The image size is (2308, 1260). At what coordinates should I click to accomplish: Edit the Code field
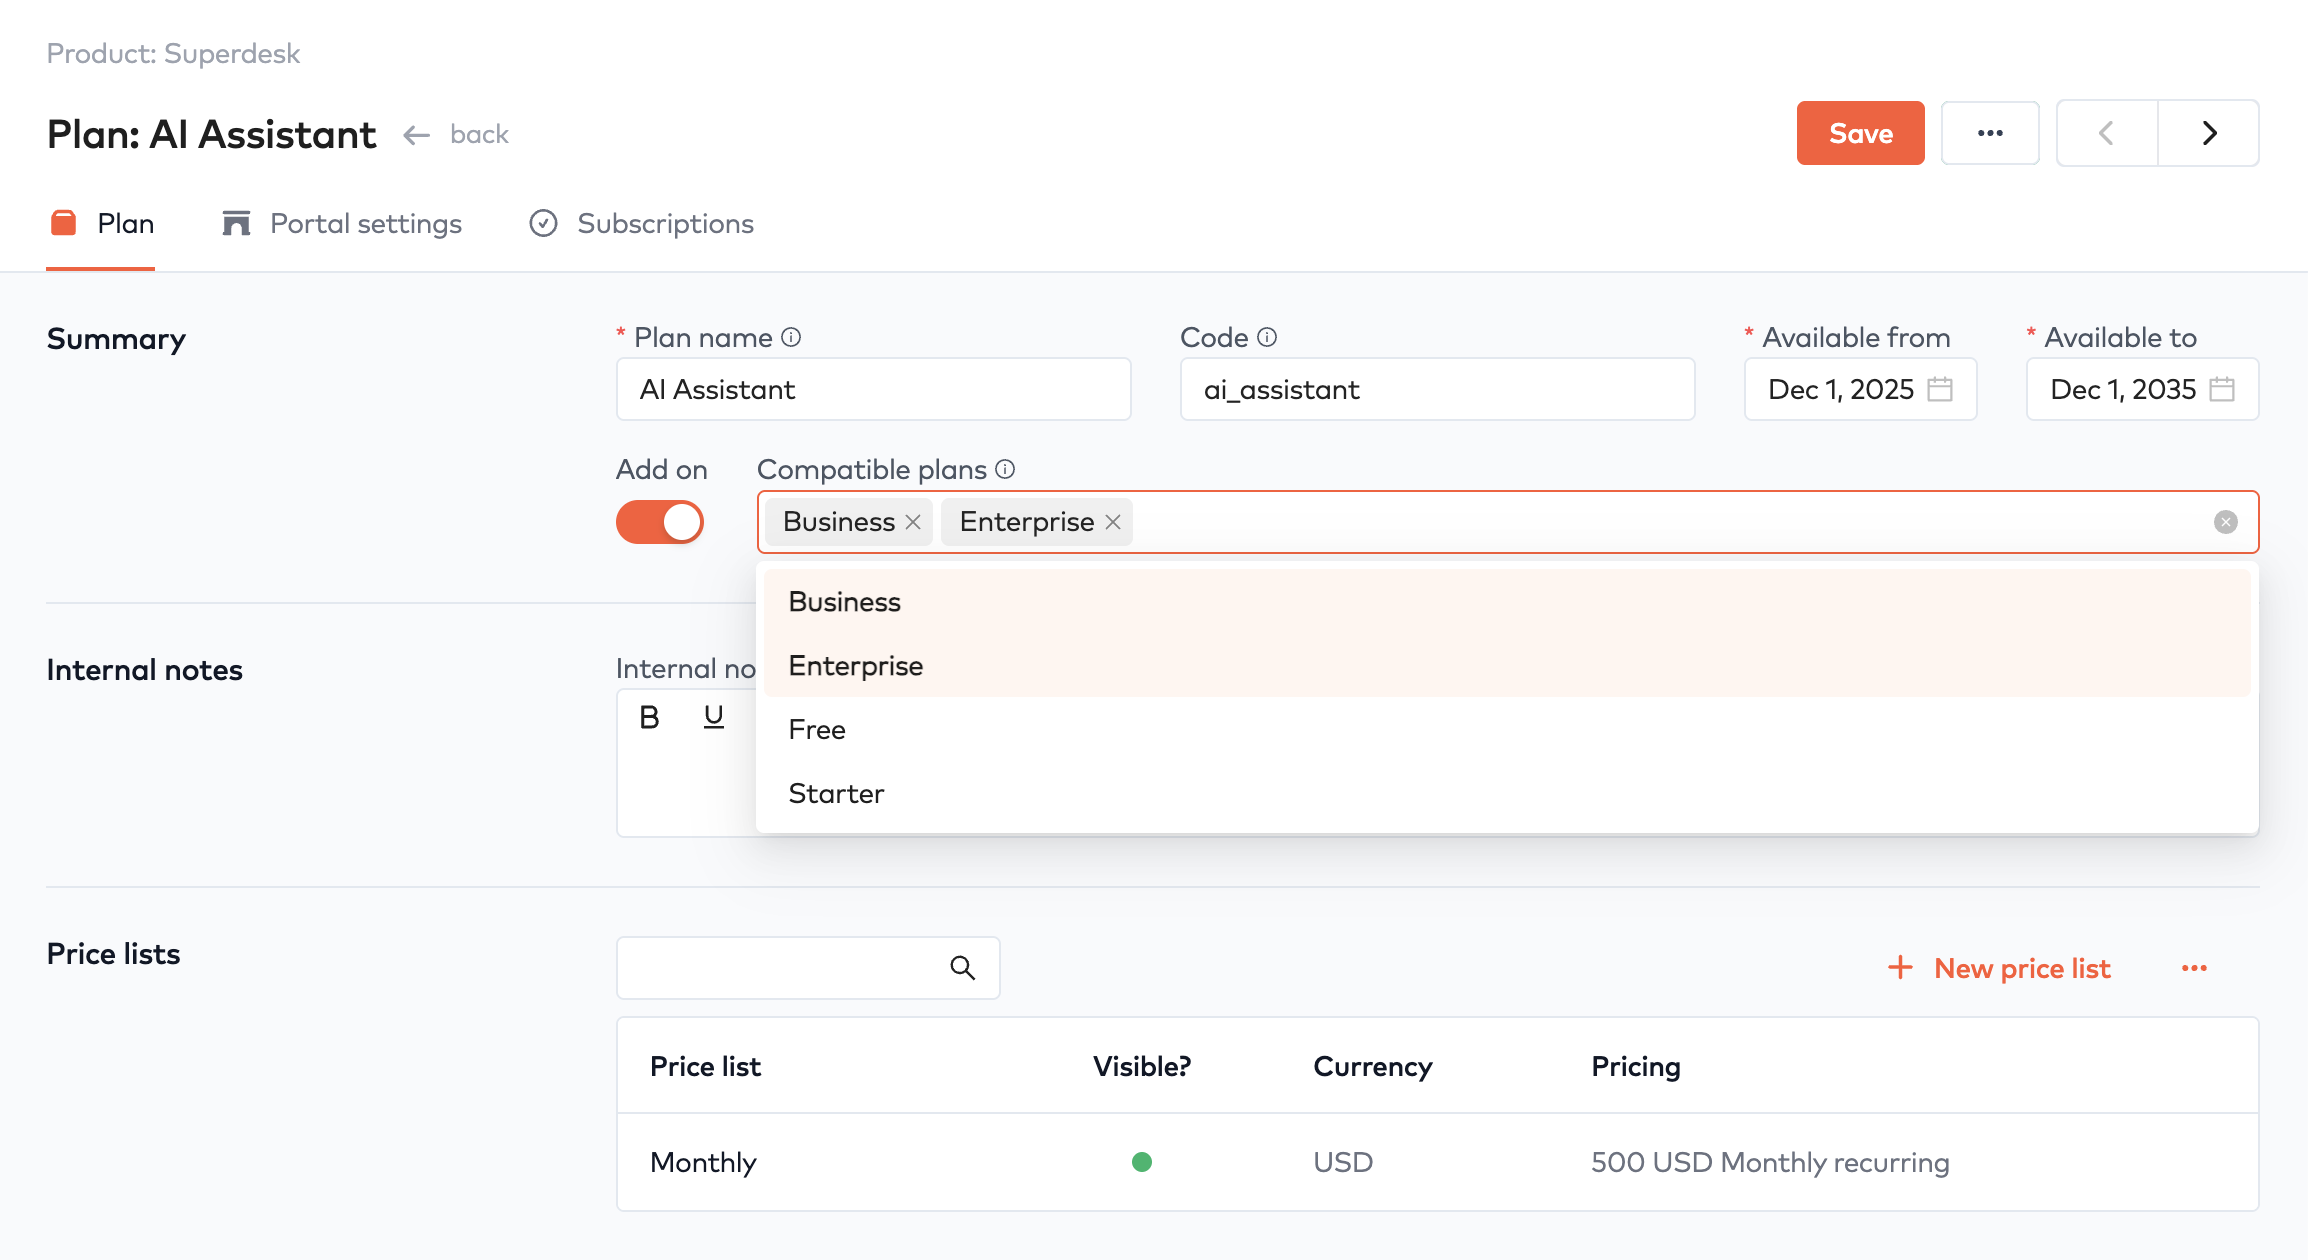coord(1437,389)
